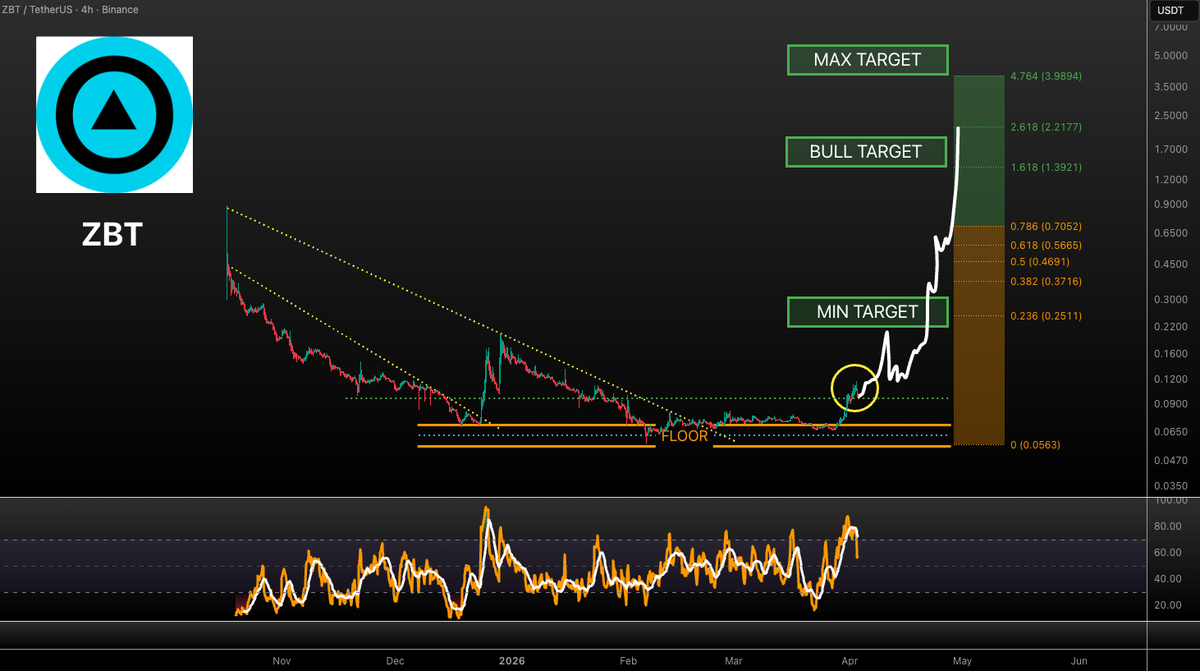
Task: Click the large white ZBT ticker text
Action: pyautogui.click(x=112, y=234)
